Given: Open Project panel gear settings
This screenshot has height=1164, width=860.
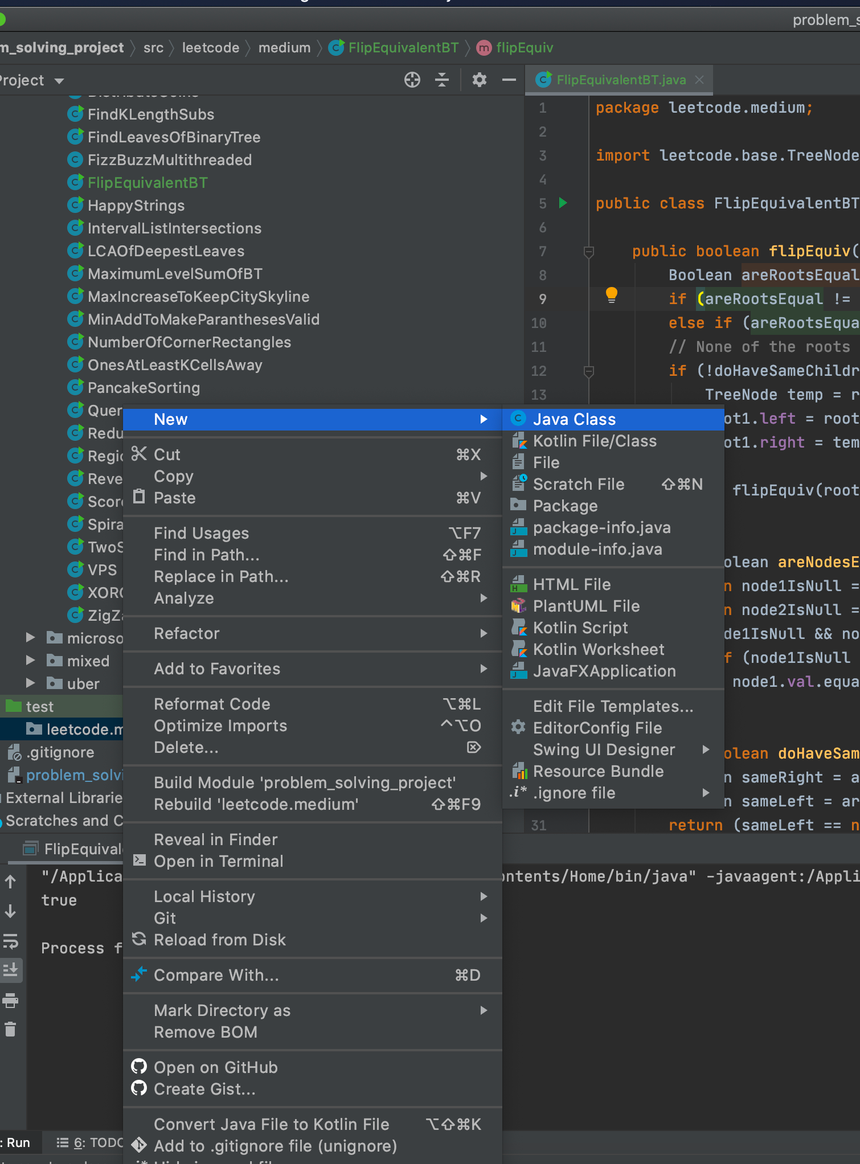Looking at the screenshot, I should (479, 80).
